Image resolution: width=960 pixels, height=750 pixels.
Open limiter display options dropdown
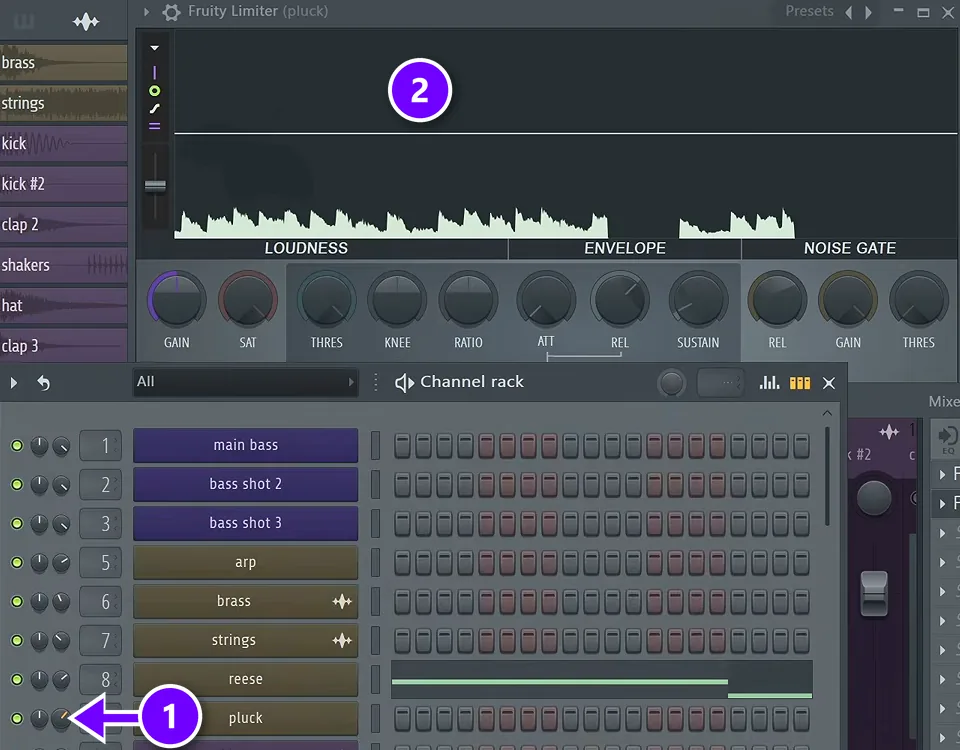pyautogui.click(x=154, y=48)
